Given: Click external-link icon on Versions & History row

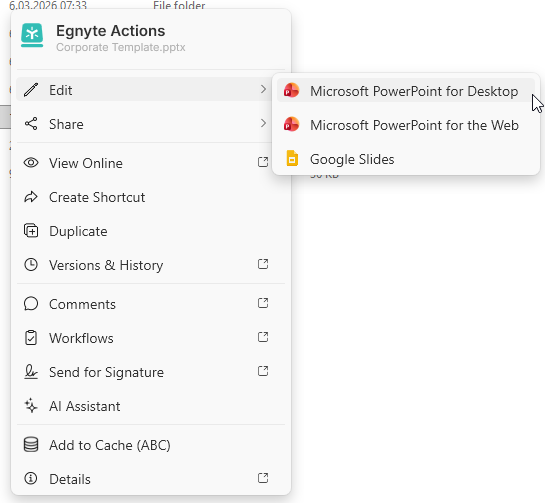Looking at the screenshot, I should pyautogui.click(x=263, y=264).
